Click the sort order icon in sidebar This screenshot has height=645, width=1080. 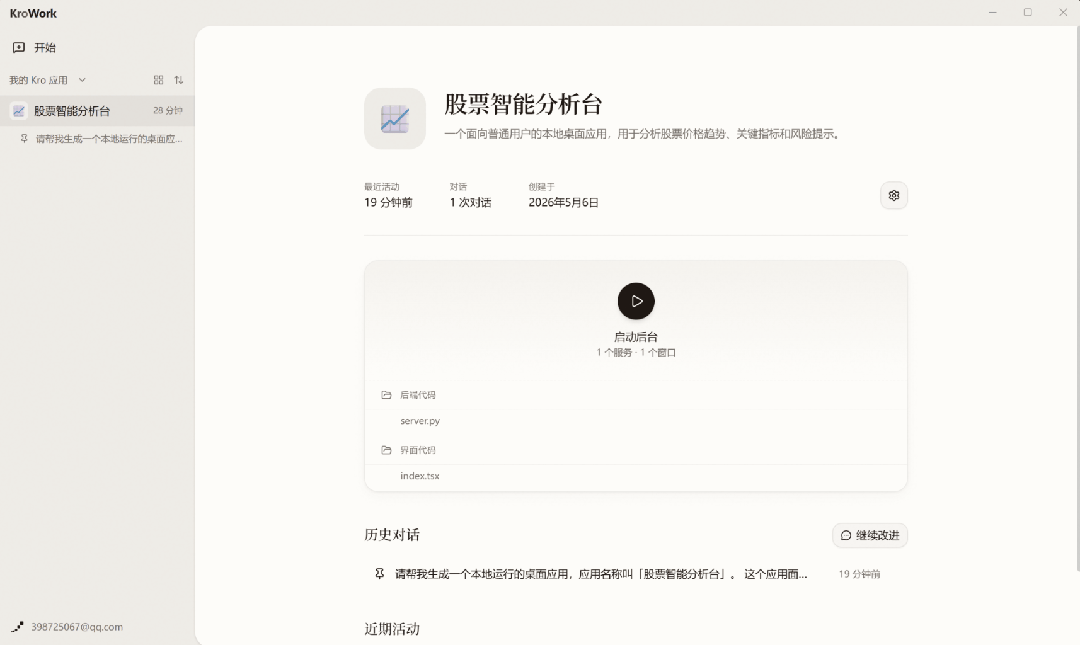(179, 80)
